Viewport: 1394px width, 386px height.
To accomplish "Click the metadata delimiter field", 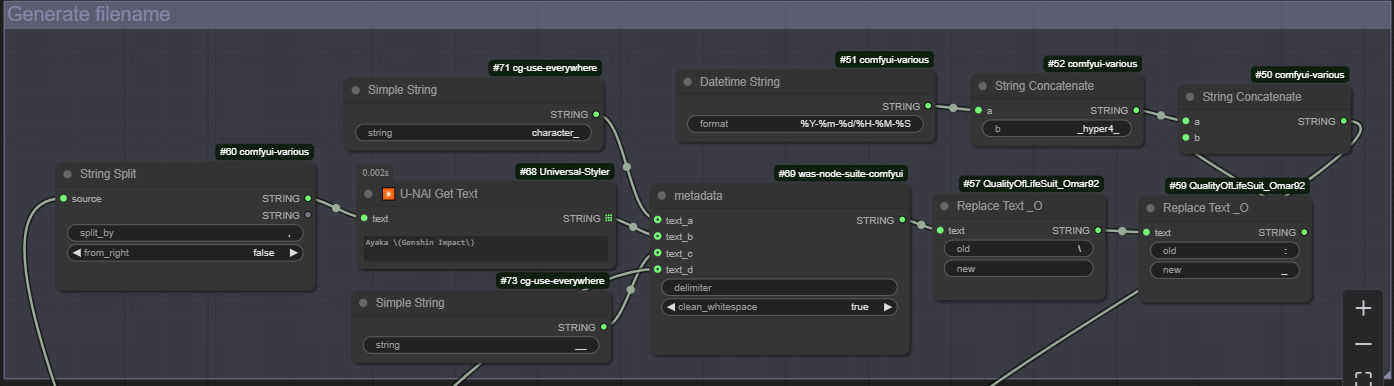I will (779, 287).
